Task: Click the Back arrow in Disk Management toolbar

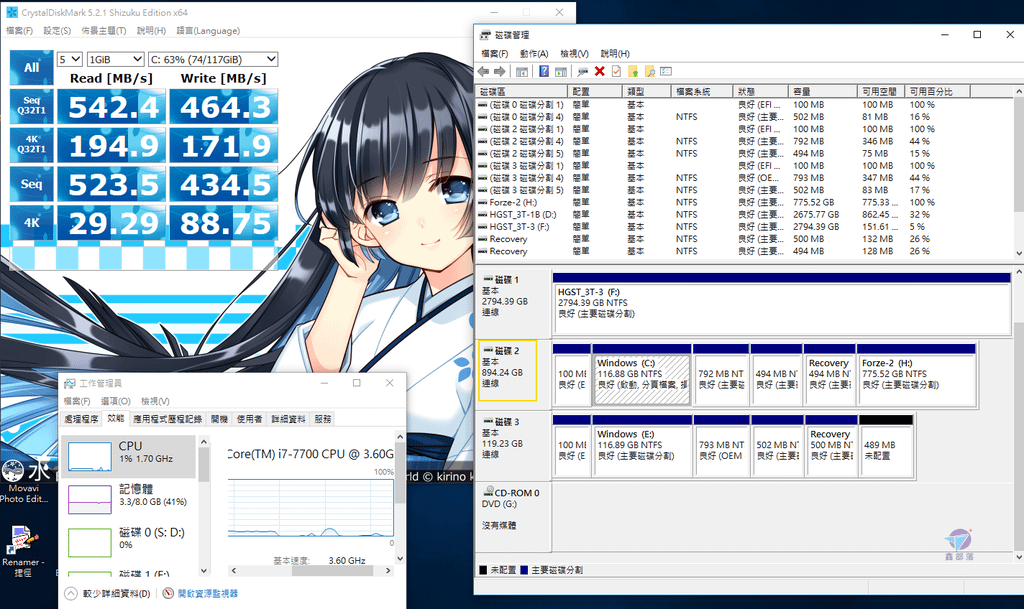Action: 483,71
